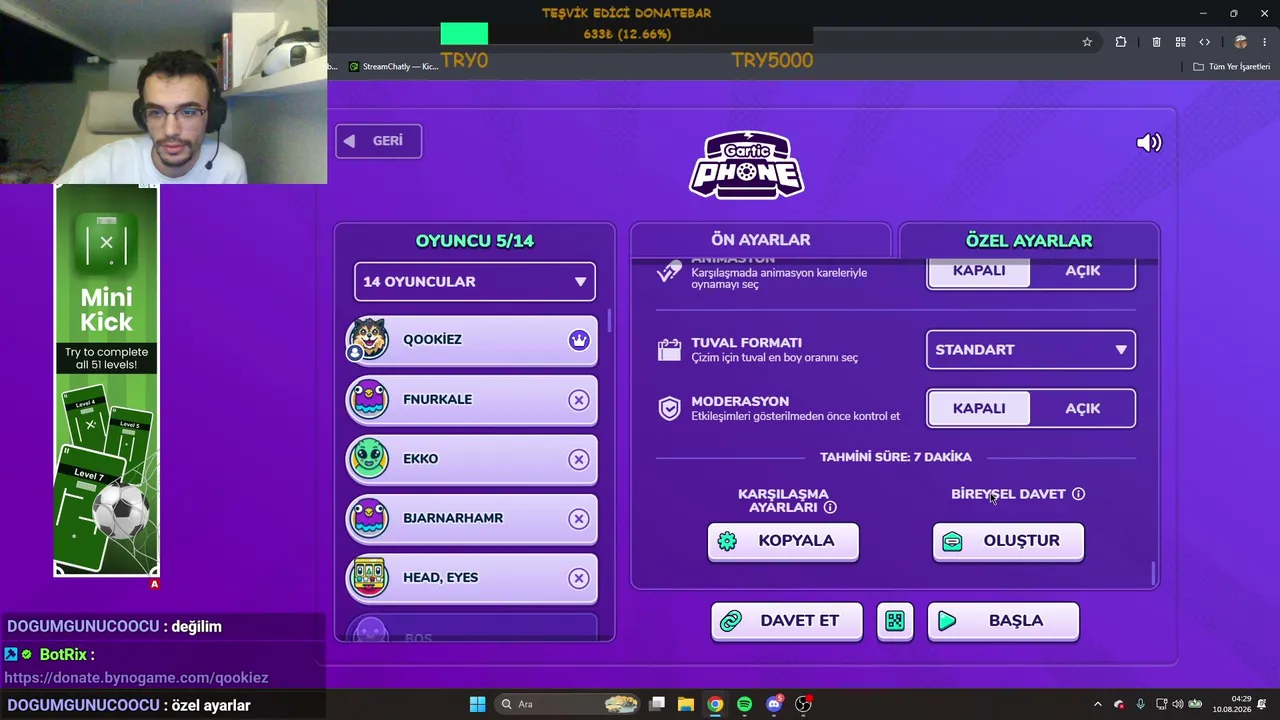This screenshot has height=720, width=1280.
Task: Click EKKO's green alien avatar
Action: coord(369,458)
